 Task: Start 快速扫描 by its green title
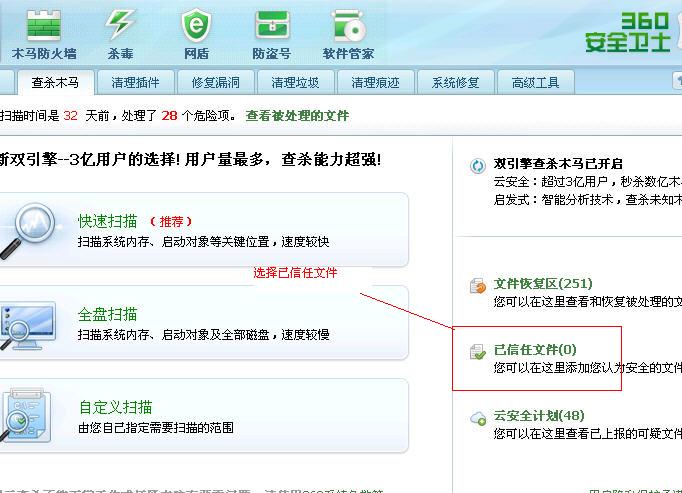107,221
